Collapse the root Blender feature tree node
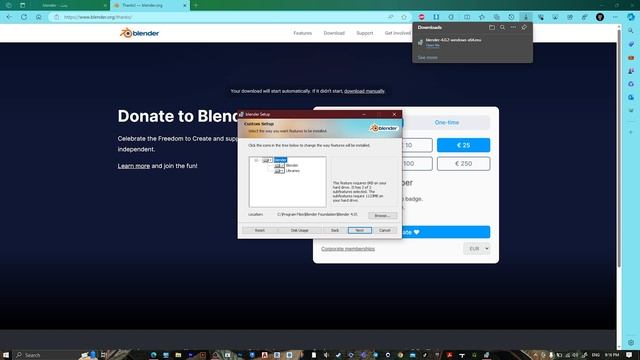Image resolution: width=640 pixels, height=360 pixels. (x=256, y=160)
